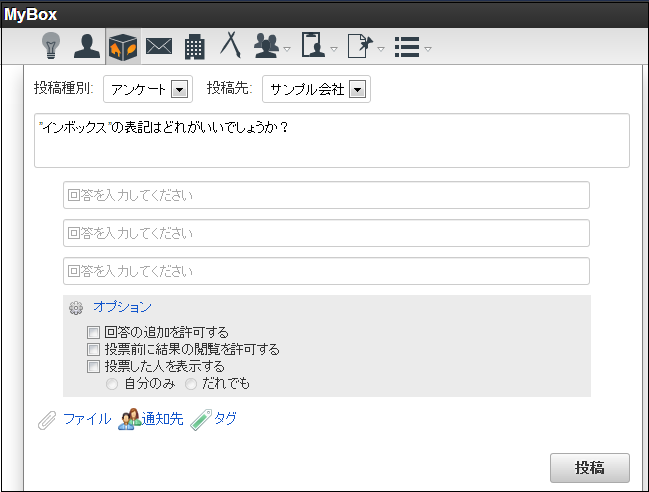Image resolution: width=649 pixels, height=492 pixels.
Task: Open the single user profile icon
Action: coord(87,46)
